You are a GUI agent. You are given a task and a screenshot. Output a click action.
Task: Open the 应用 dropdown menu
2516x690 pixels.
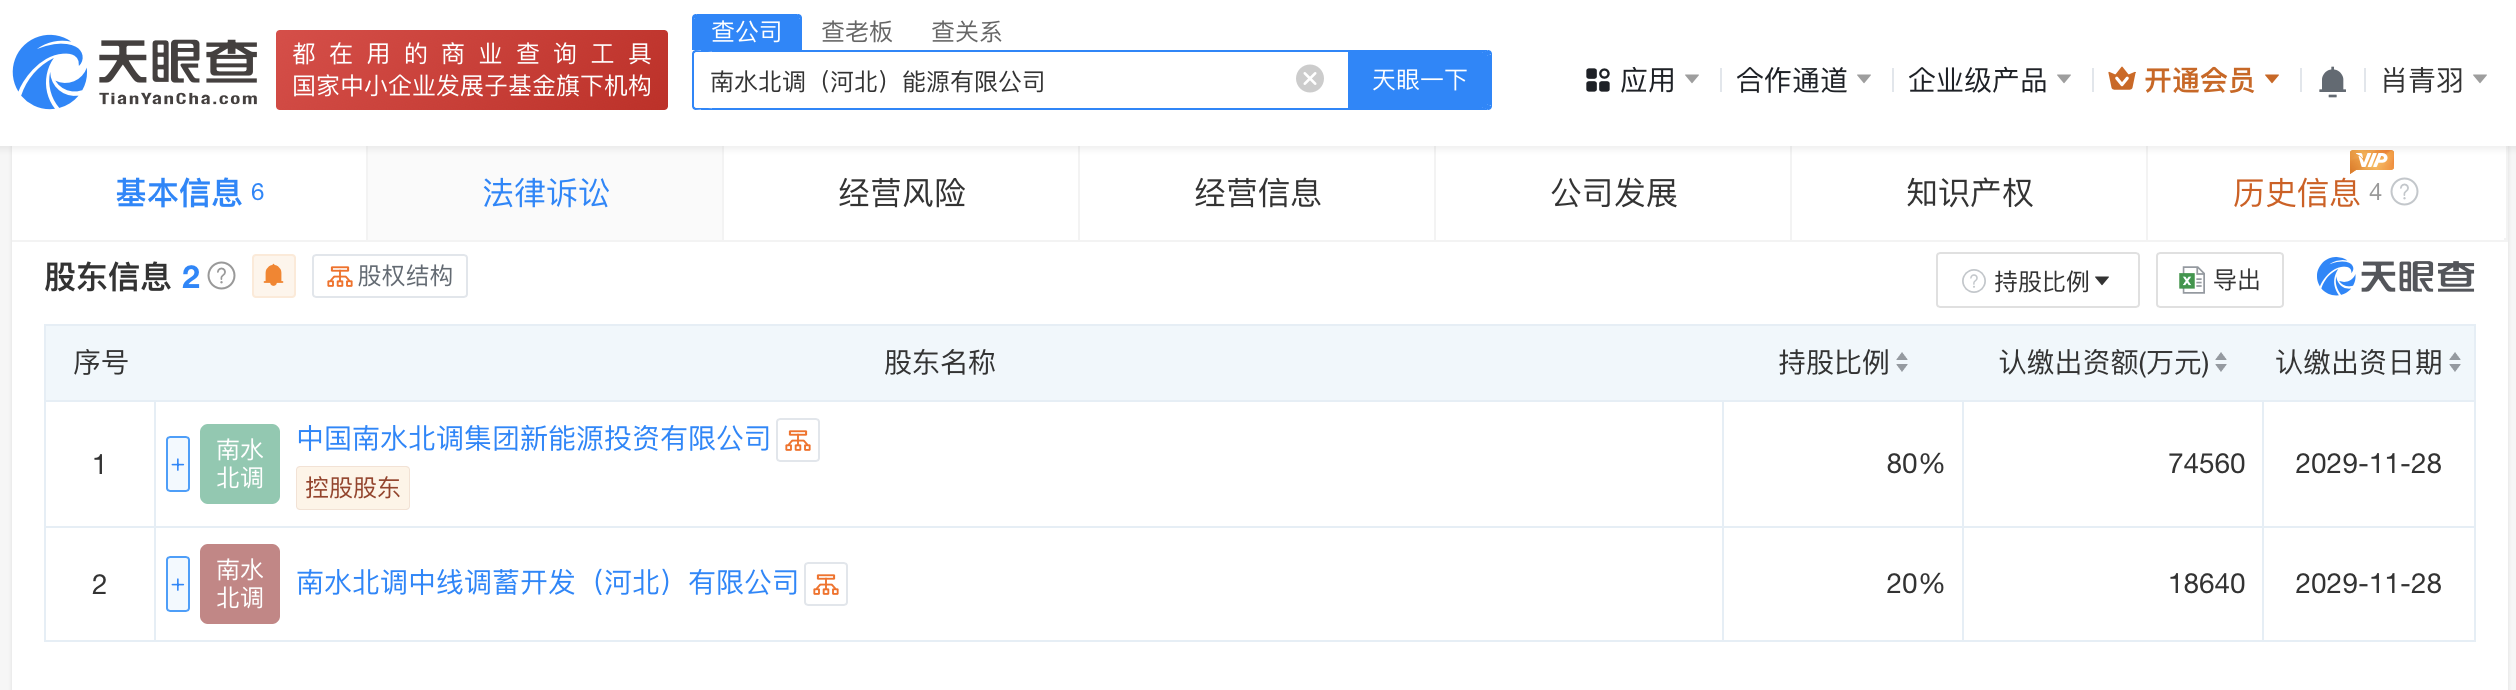[1642, 80]
